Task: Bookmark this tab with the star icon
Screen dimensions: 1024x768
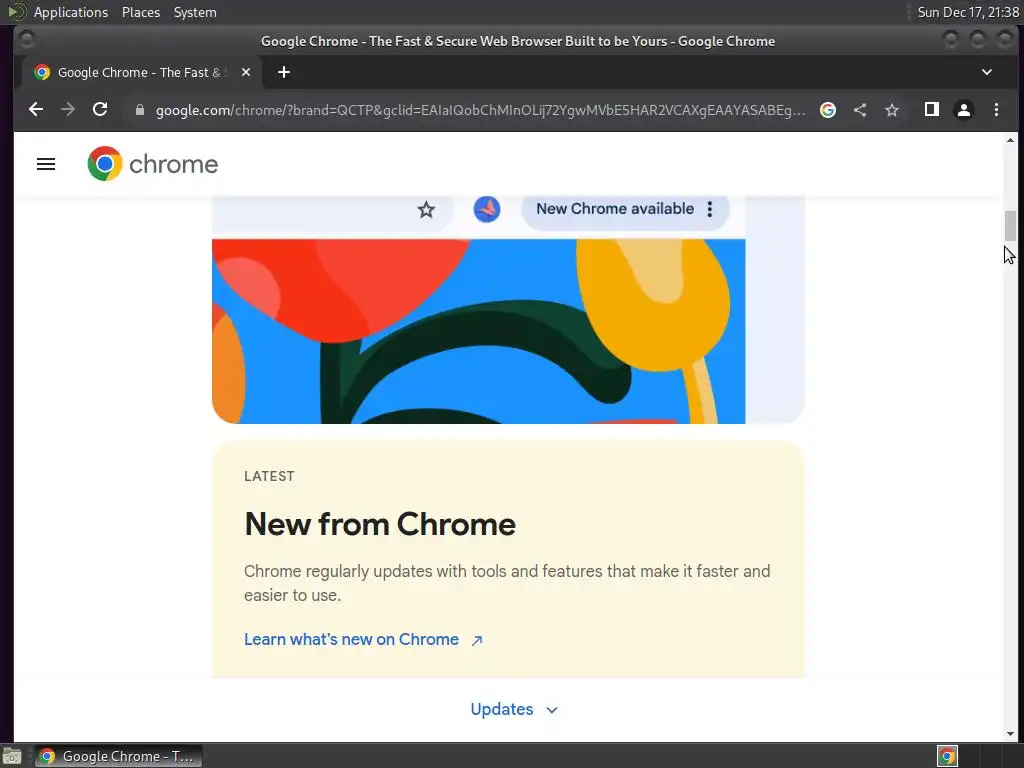Action: tap(892, 110)
